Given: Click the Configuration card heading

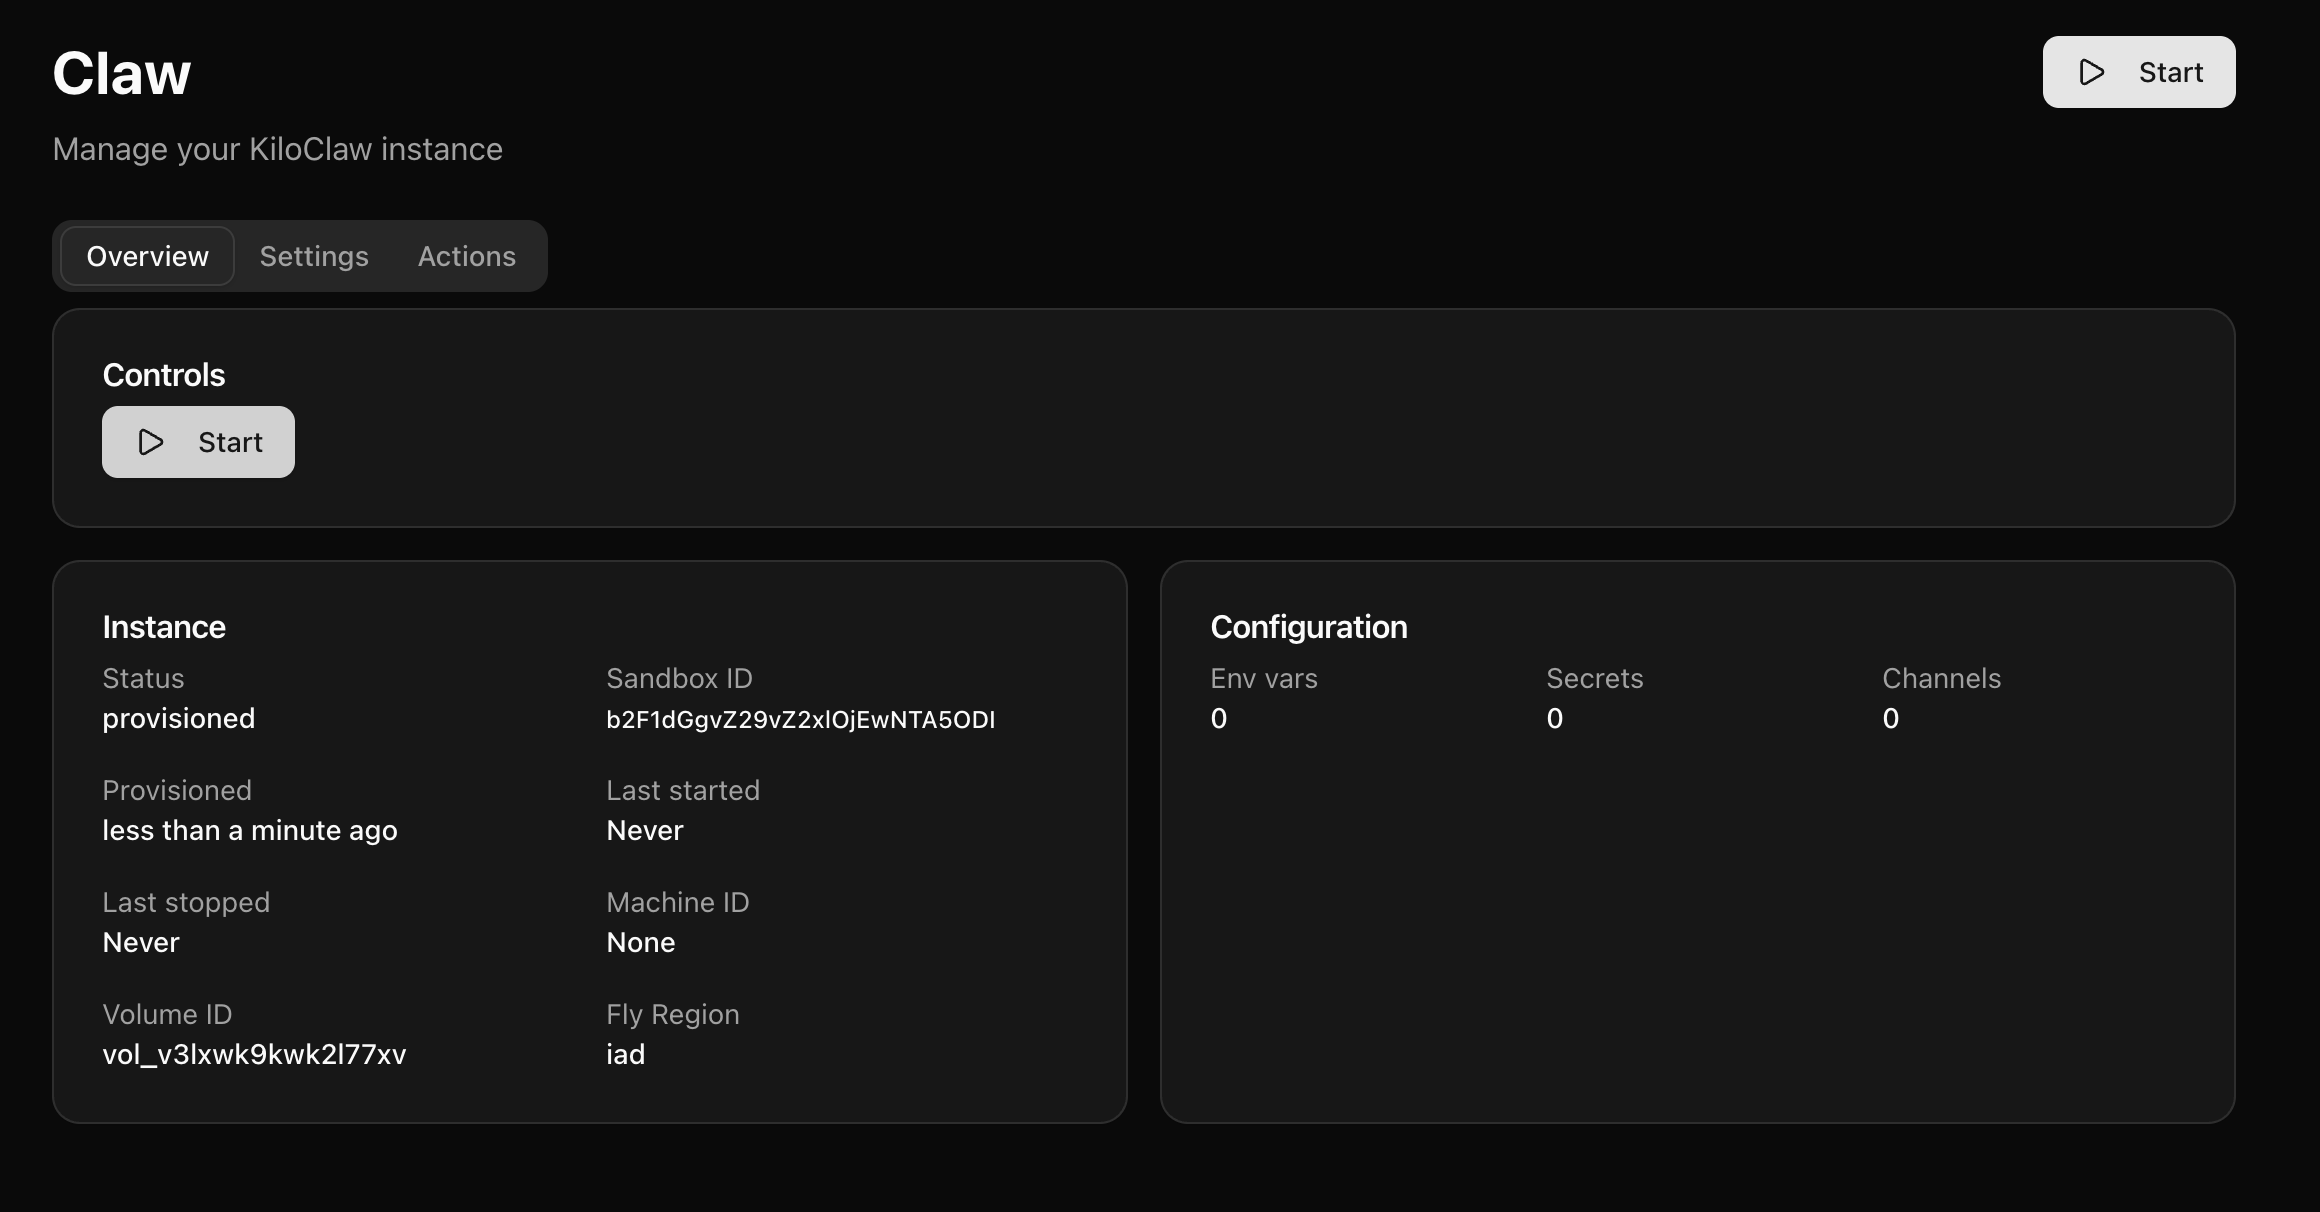Looking at the screenshot, I should (x=1308, y=627).
